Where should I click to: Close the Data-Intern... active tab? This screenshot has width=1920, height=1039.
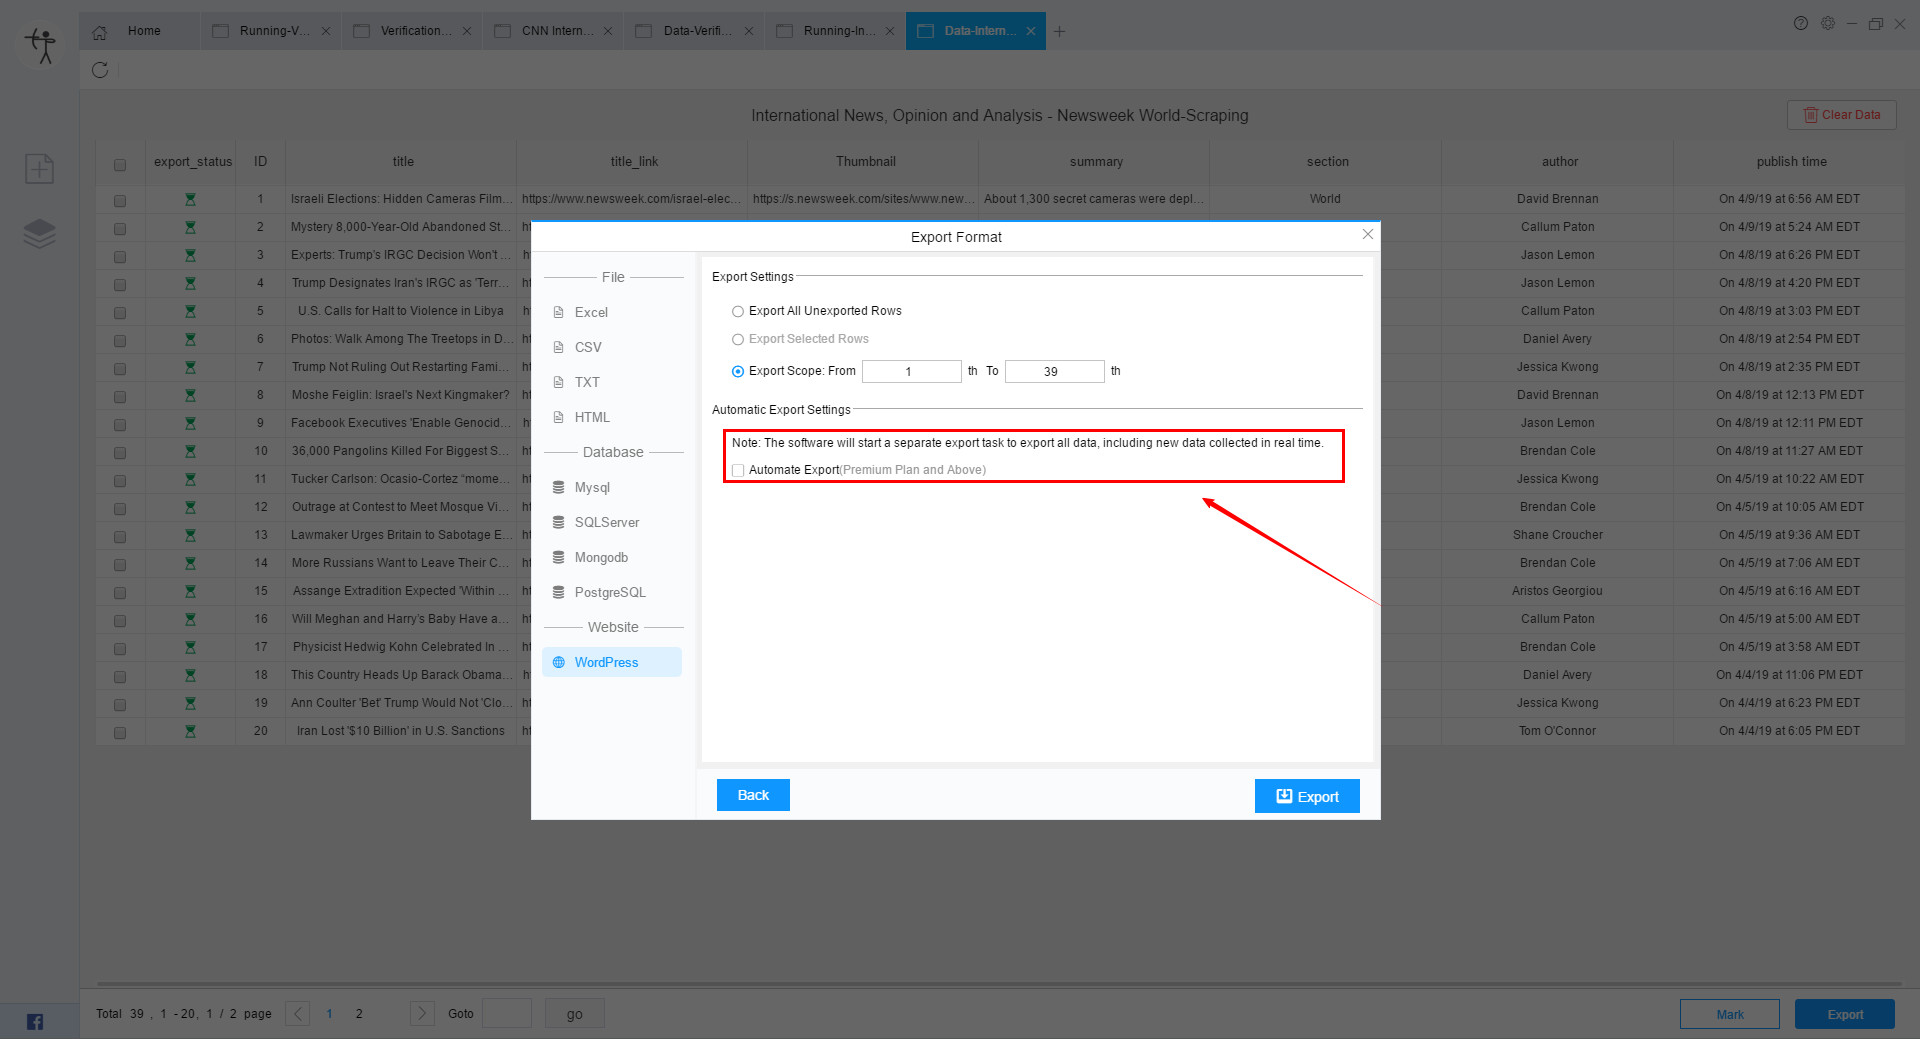pyautogui.click(x=1031, y=31)
